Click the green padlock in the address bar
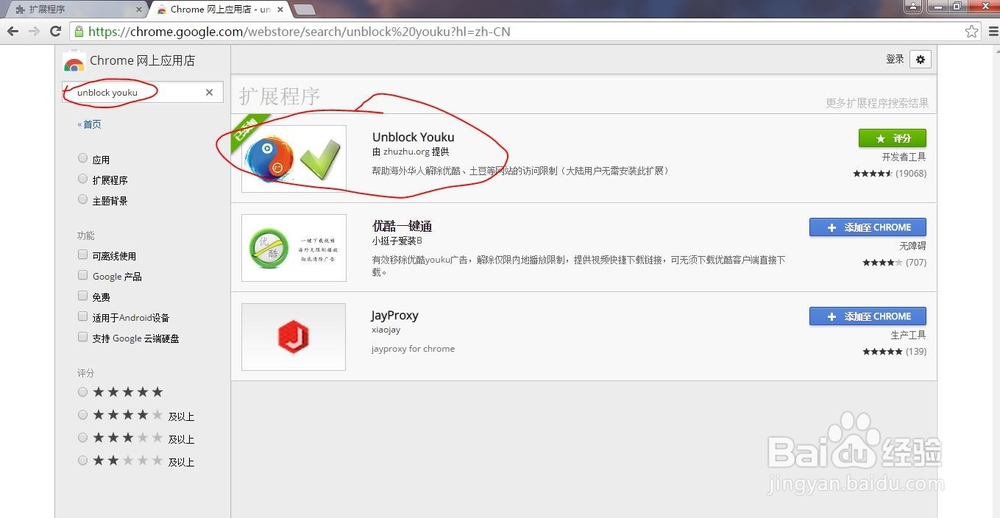Screen dimensions: 1000x518 pyautogui.click(x=78, y=31)
